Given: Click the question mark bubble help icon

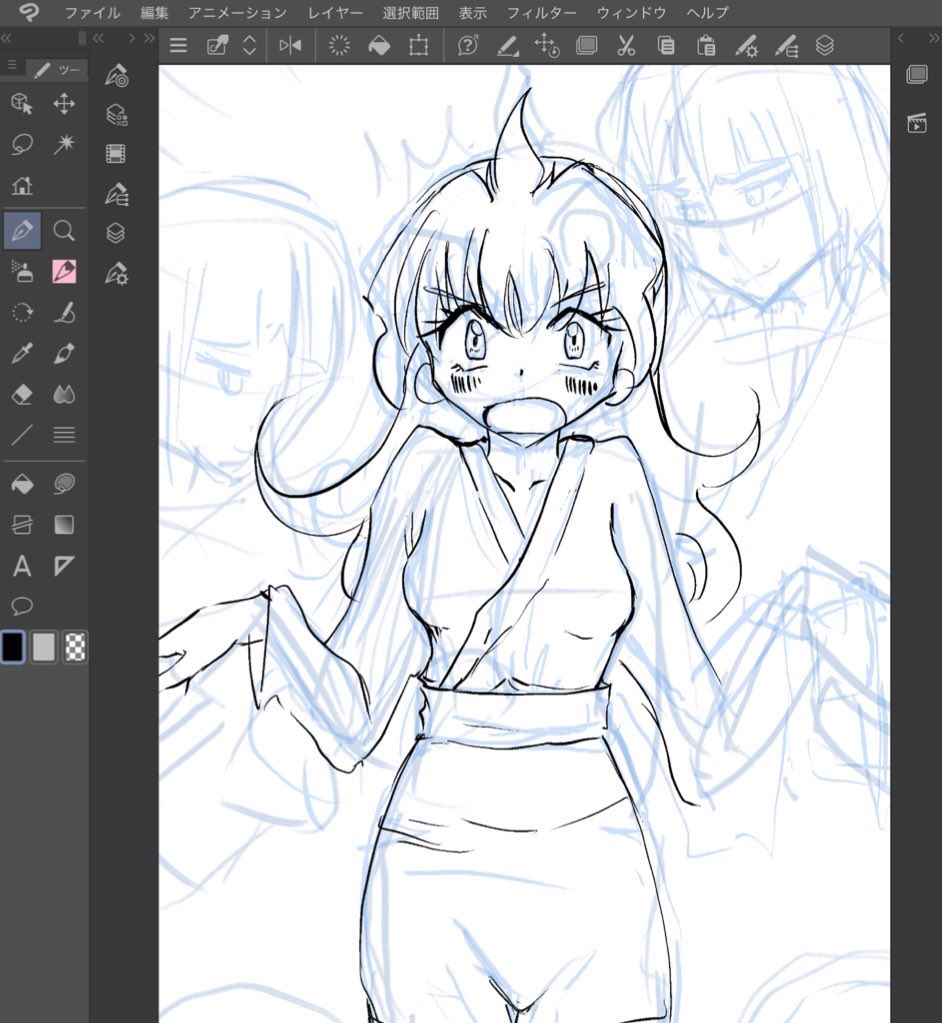Looking at the screenshot, I should [x=468, y=46].
